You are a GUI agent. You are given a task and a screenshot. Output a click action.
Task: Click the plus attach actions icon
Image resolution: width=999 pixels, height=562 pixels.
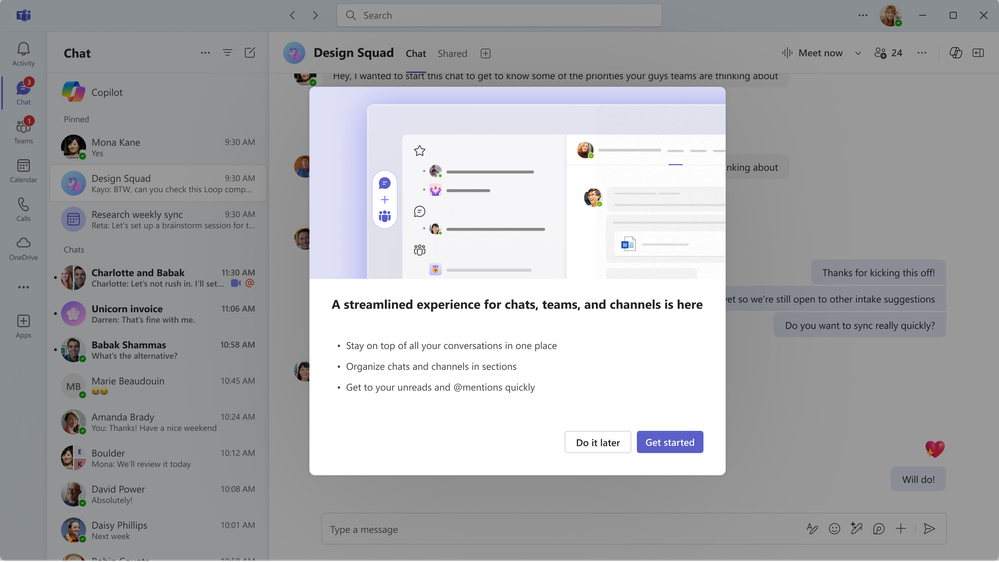click(x=901, y=528)
